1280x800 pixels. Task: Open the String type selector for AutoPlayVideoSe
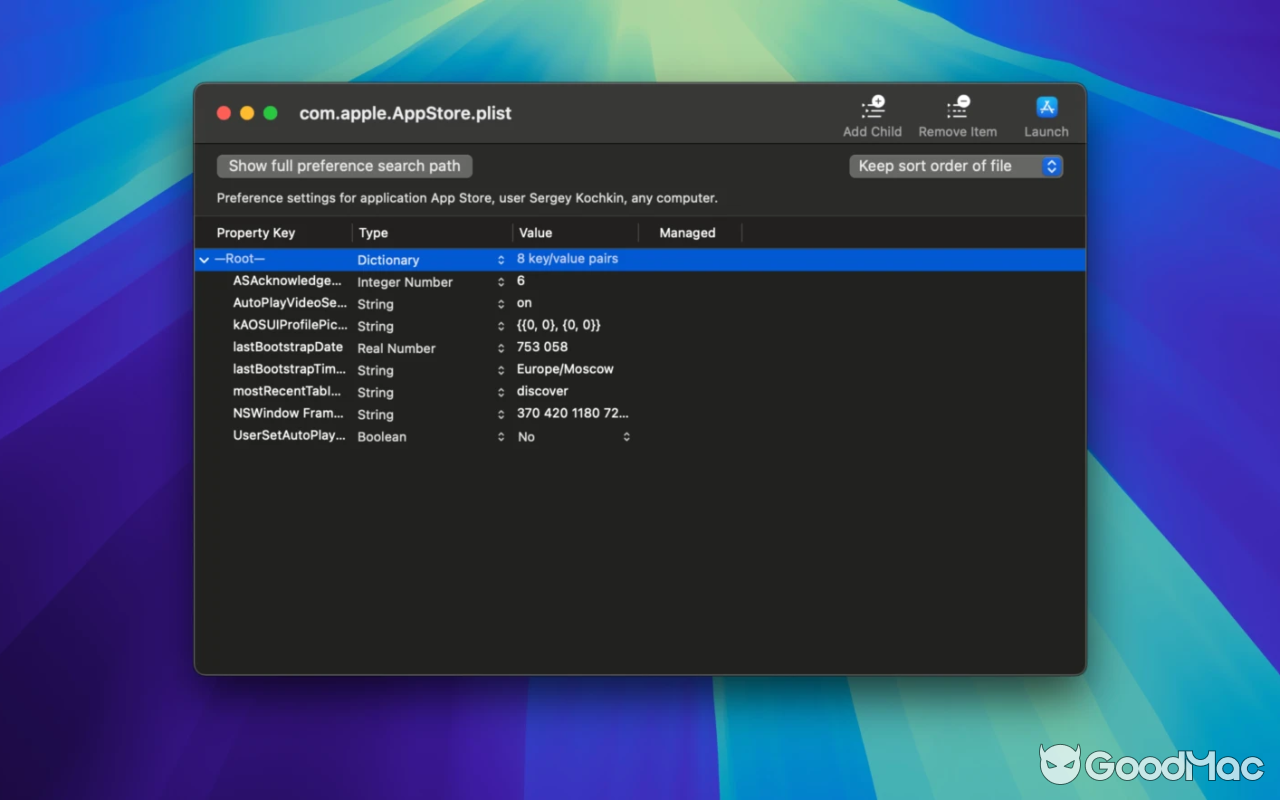[500, 304]
